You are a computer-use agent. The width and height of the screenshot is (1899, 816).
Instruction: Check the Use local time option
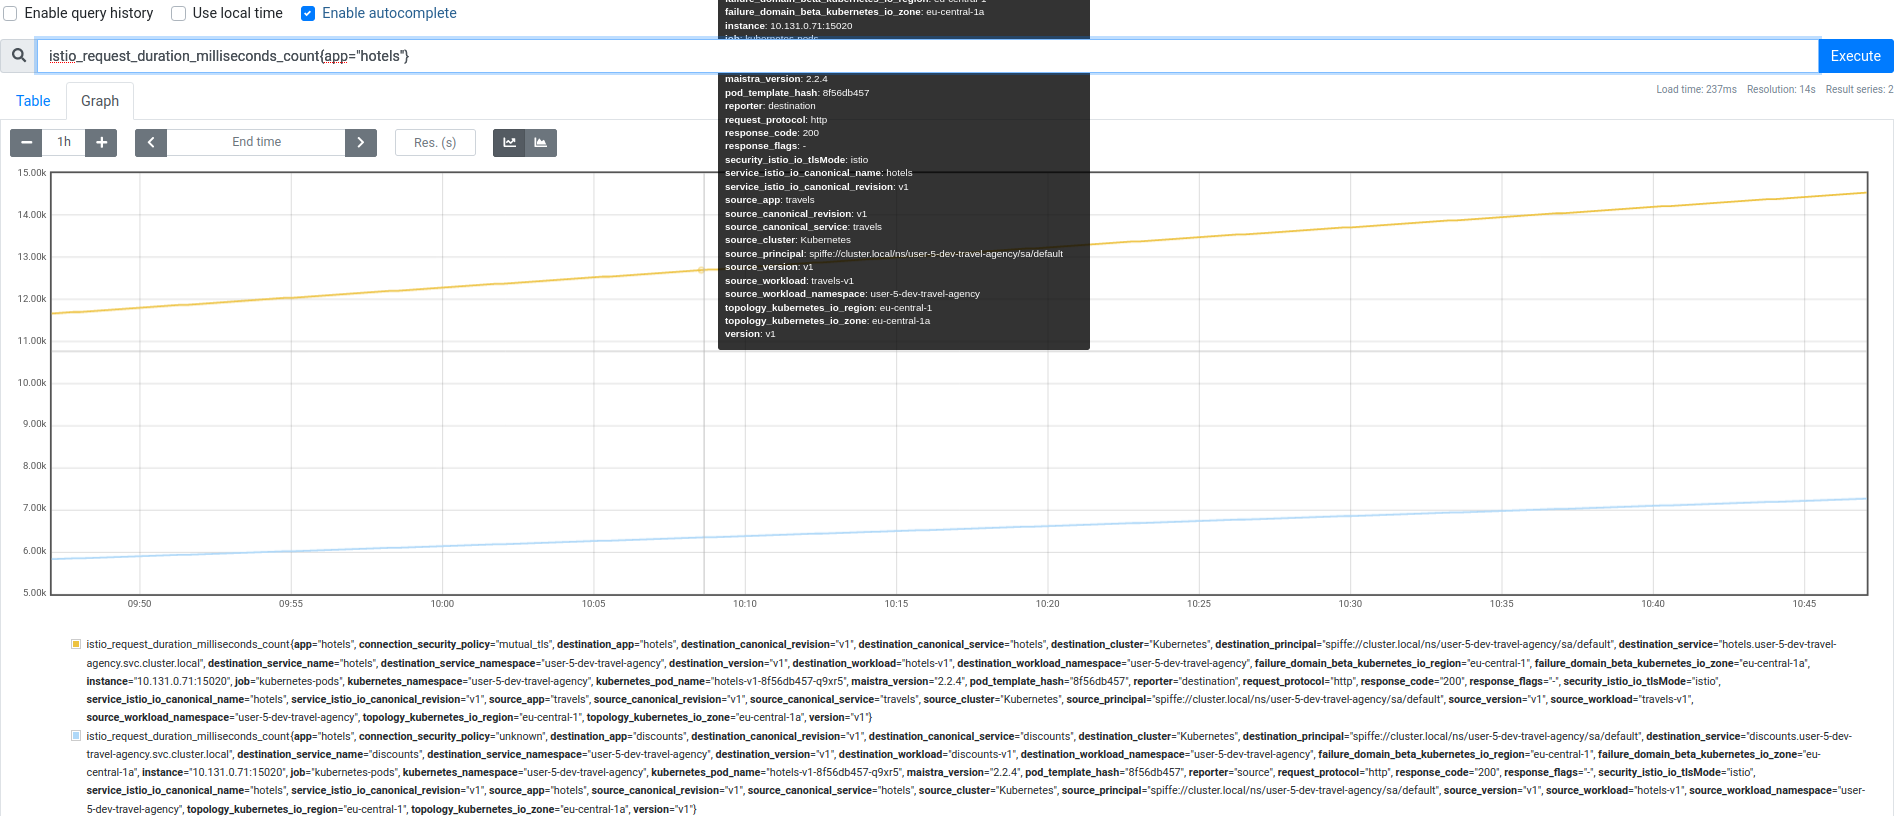coord(179,13)
